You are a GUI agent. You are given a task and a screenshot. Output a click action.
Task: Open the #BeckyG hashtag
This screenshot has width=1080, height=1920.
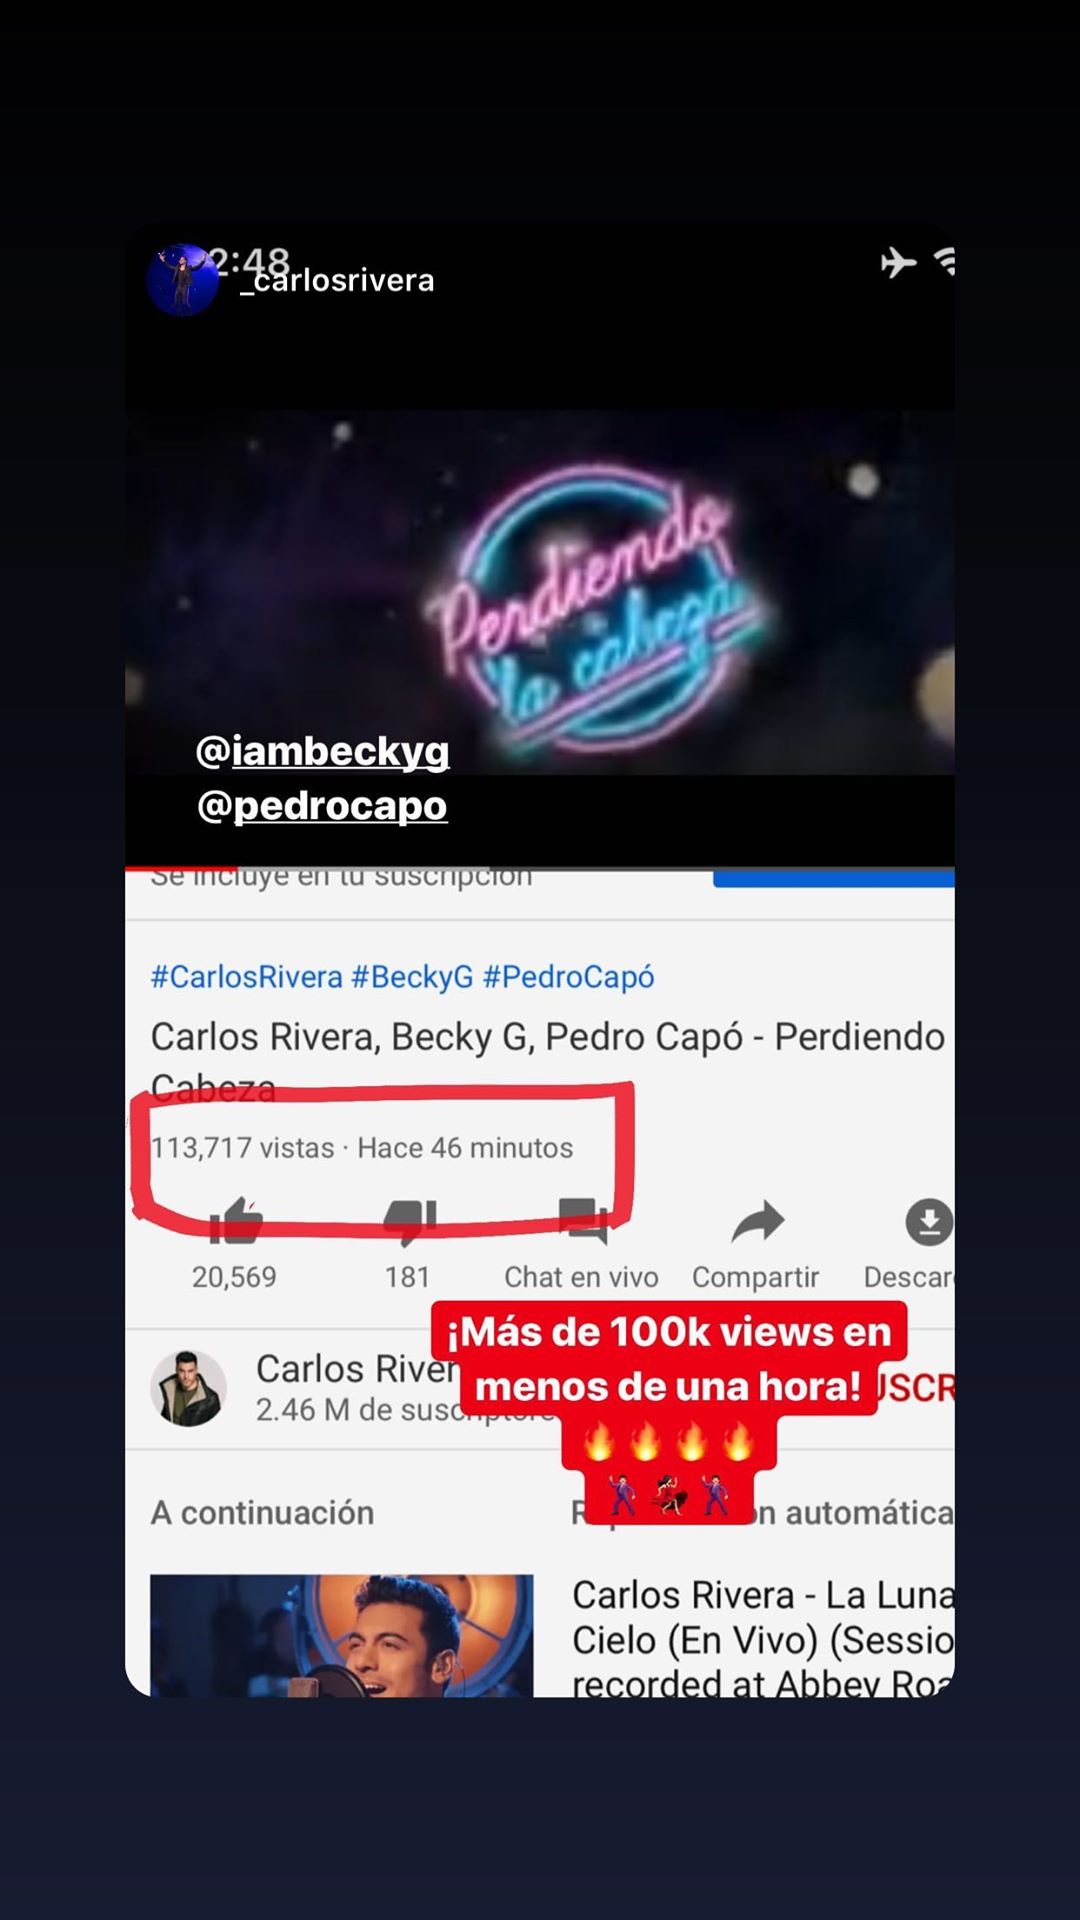click(412, 977)
